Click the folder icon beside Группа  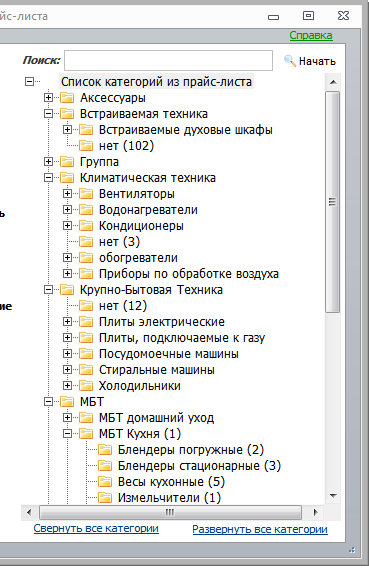[67, 162]
